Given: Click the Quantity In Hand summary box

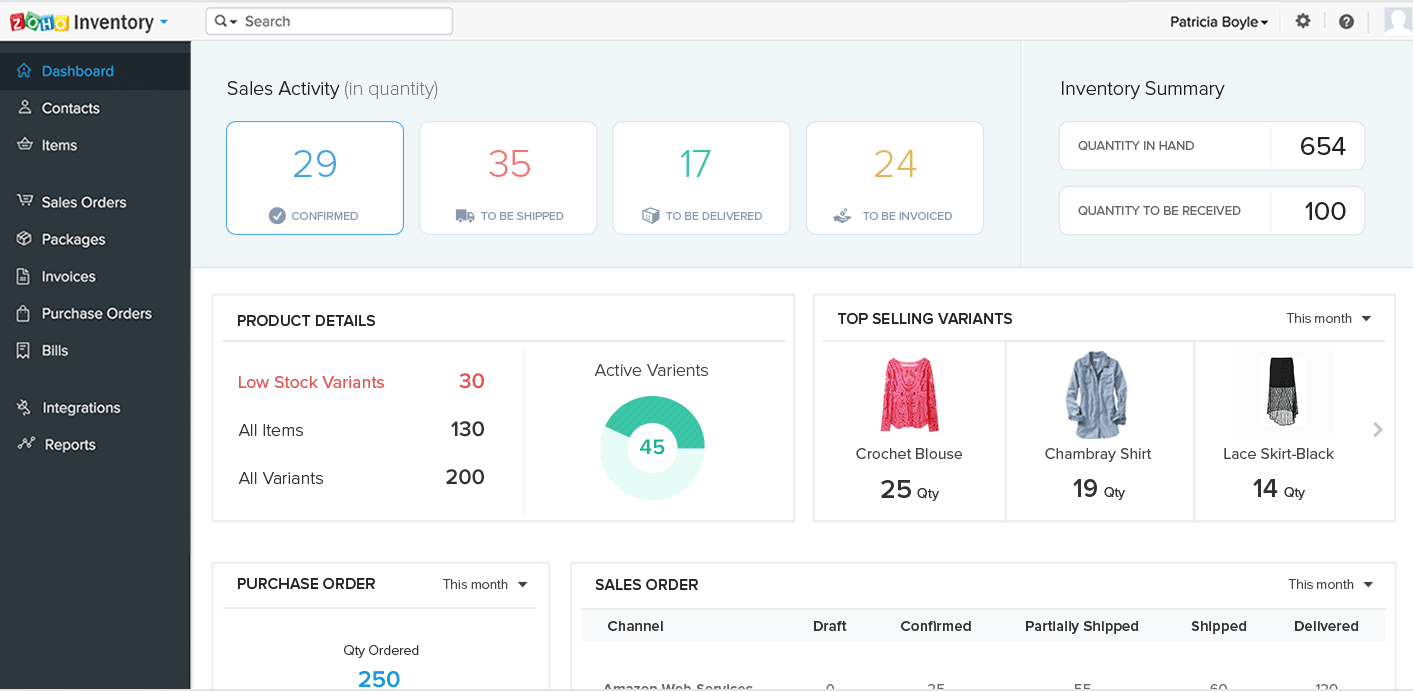Looking at the screenshot, I should [x=1211, y=146].
